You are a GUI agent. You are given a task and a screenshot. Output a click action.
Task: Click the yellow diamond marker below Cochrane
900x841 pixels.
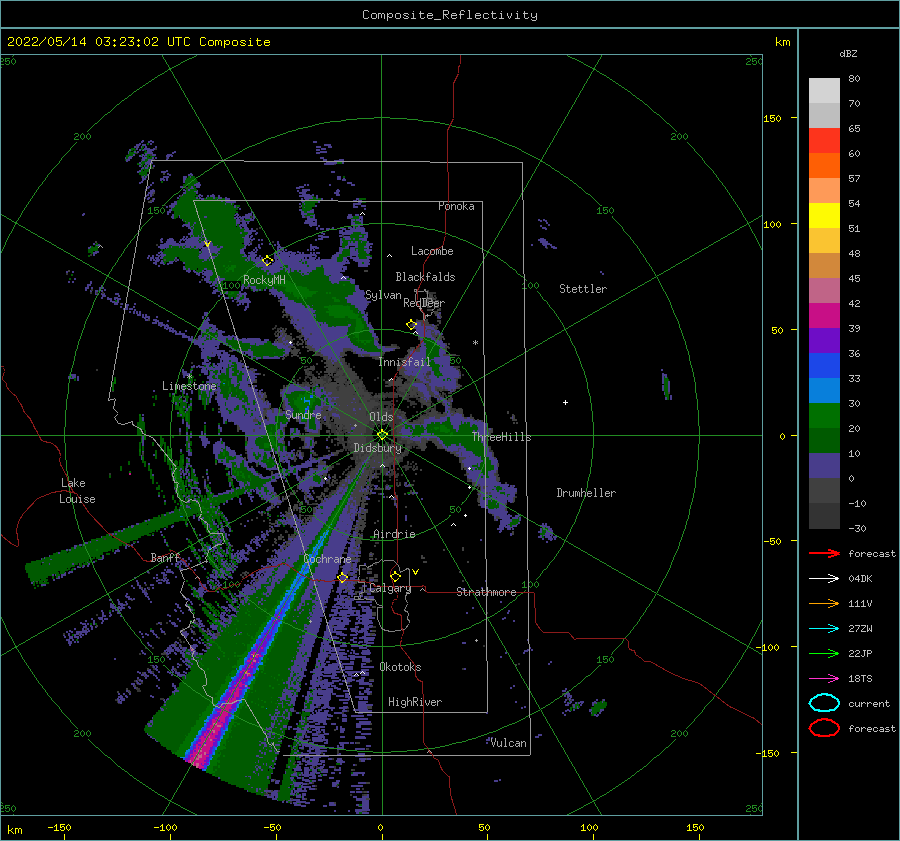[343, 577]
